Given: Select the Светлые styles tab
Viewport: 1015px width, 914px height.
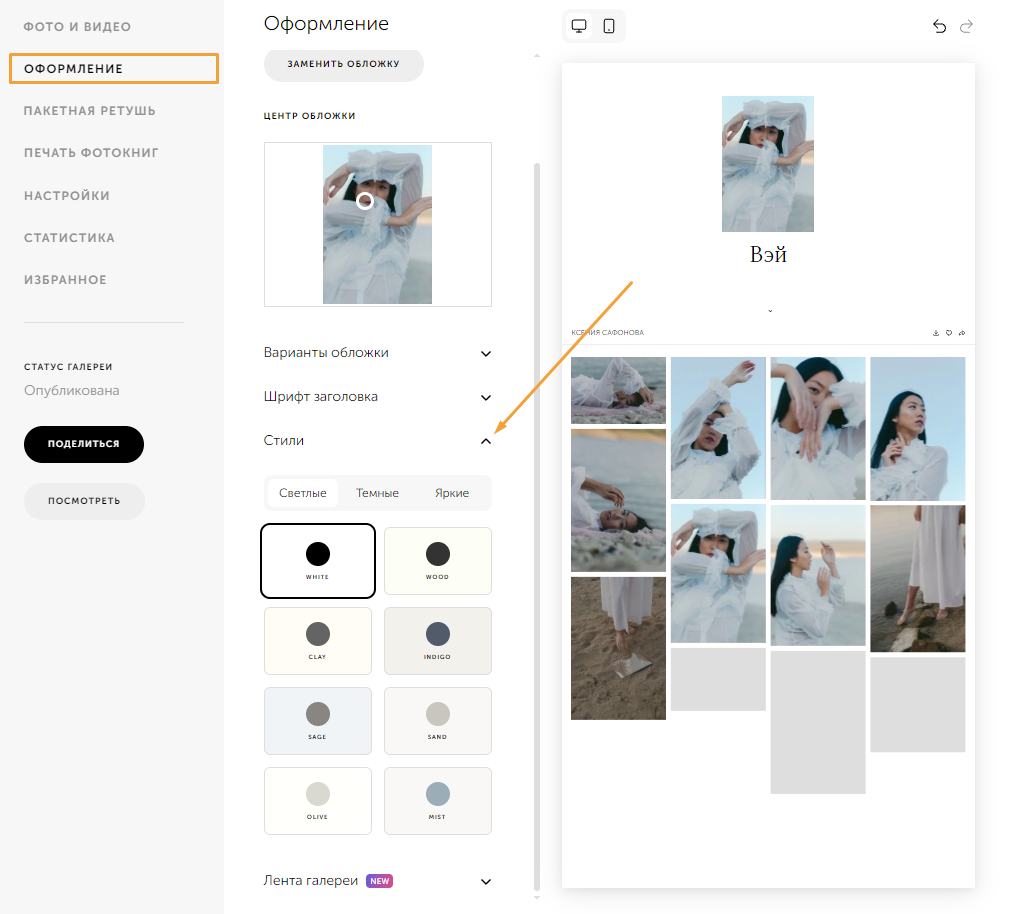Looking at the screenshot, I should point(302,493).
